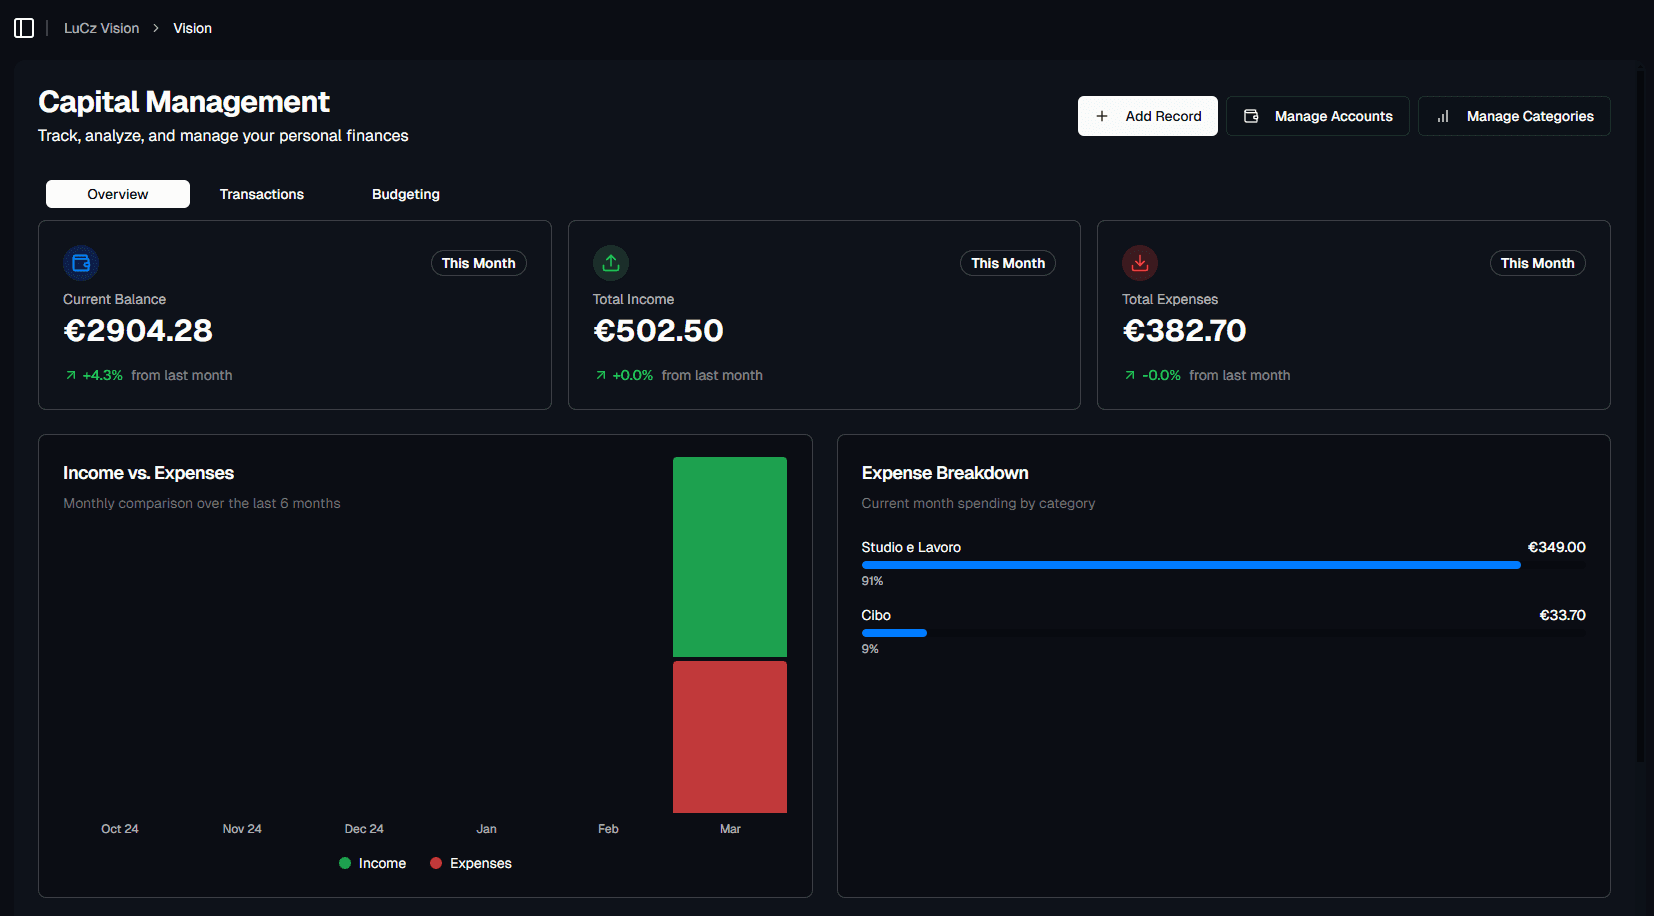
Task: Click the Total Expenses trend arrow icon
Action: click(1130, 375)
